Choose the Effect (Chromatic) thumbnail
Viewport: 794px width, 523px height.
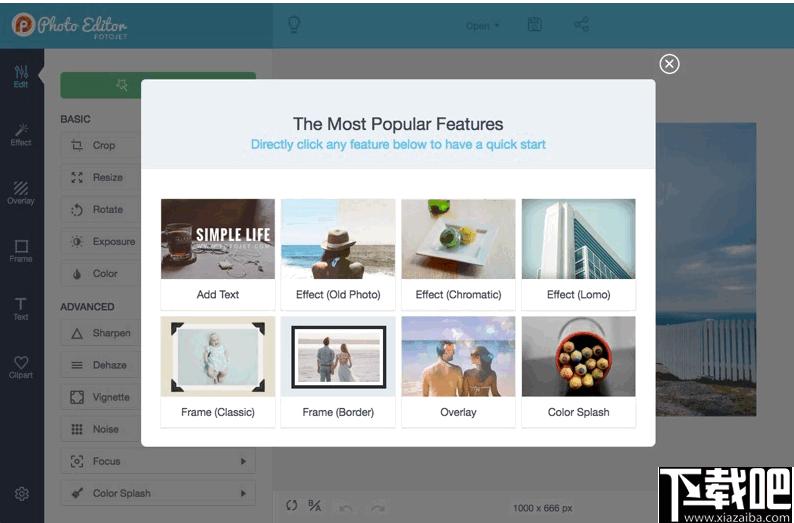click(x=458, y=239)
